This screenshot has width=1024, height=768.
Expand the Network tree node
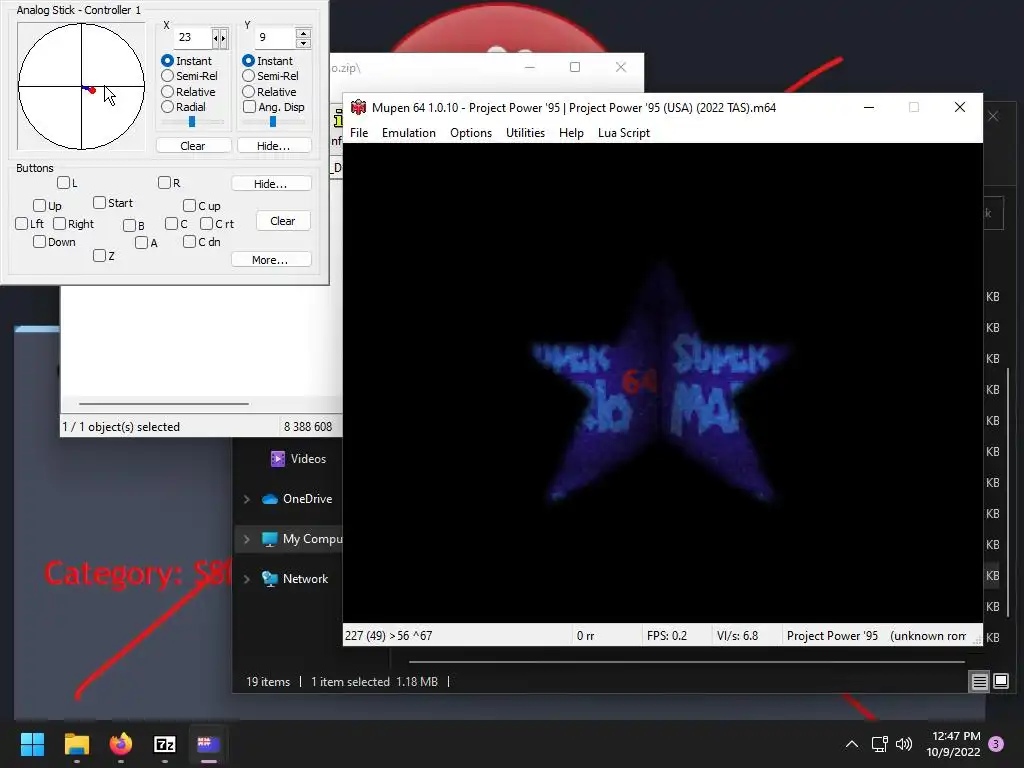(x=247, y=579)
